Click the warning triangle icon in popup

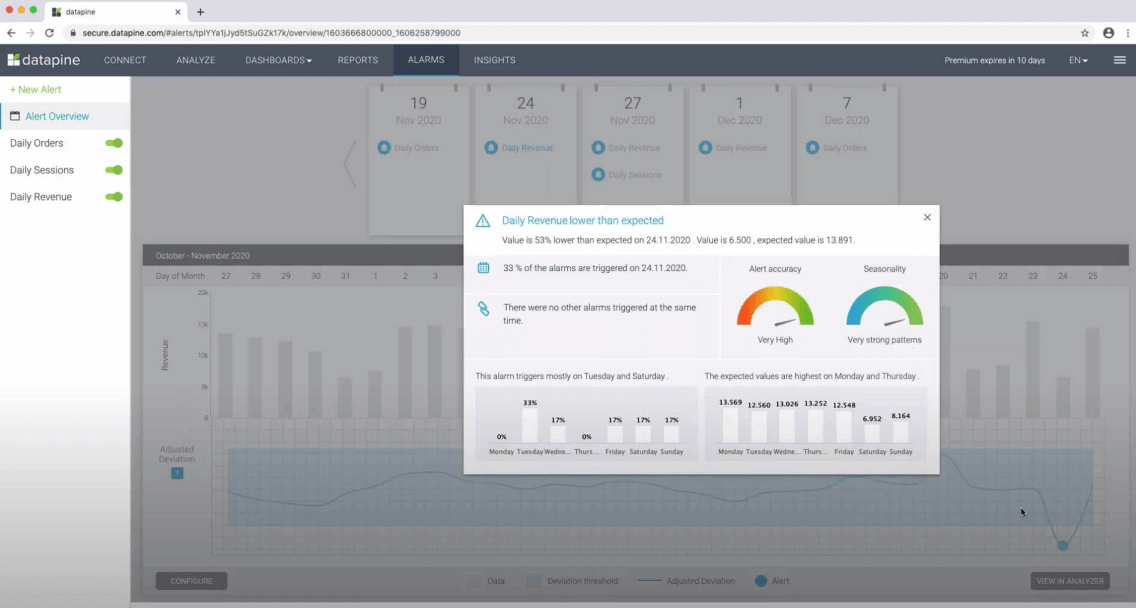pos(483,221)
